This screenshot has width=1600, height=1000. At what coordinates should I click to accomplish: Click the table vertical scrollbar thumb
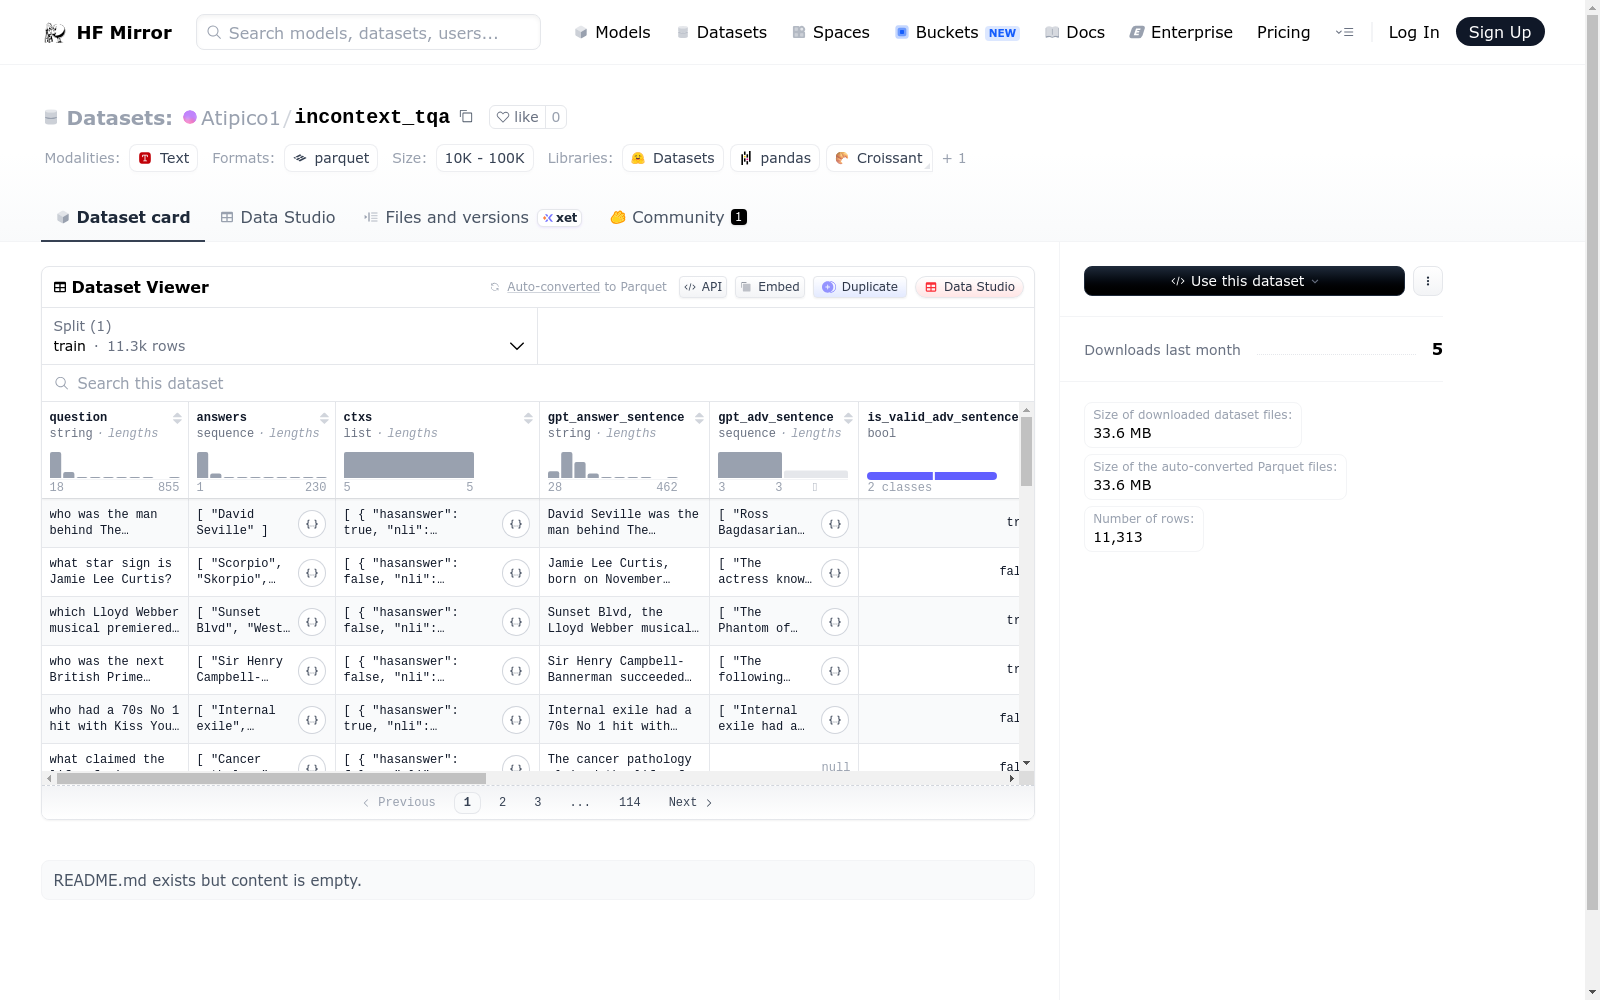[x=1026, y=451]
